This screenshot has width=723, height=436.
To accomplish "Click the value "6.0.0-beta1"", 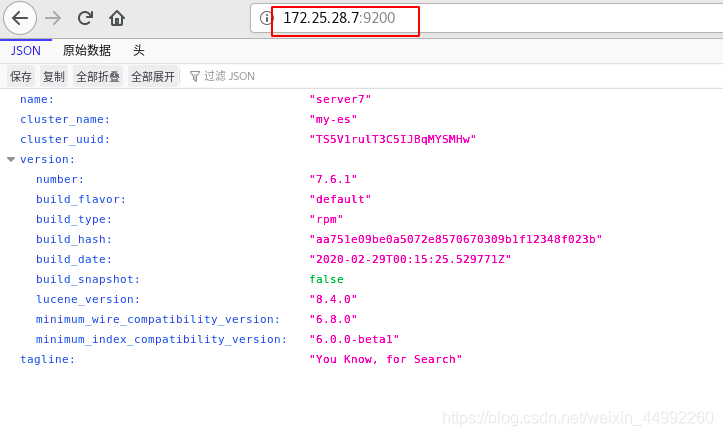I will pyautogui.click(x=354, y=340).
